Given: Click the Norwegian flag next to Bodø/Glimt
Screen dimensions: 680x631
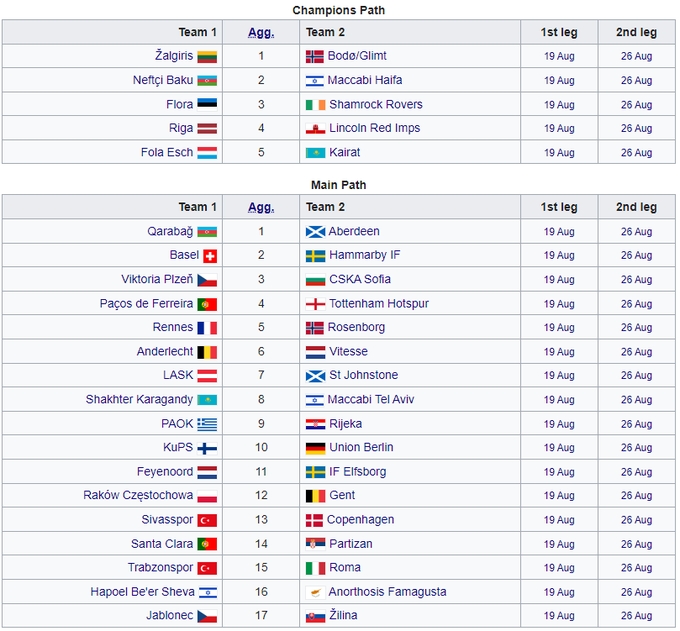Looking at the screenshot, I should [x=314, y=57].
